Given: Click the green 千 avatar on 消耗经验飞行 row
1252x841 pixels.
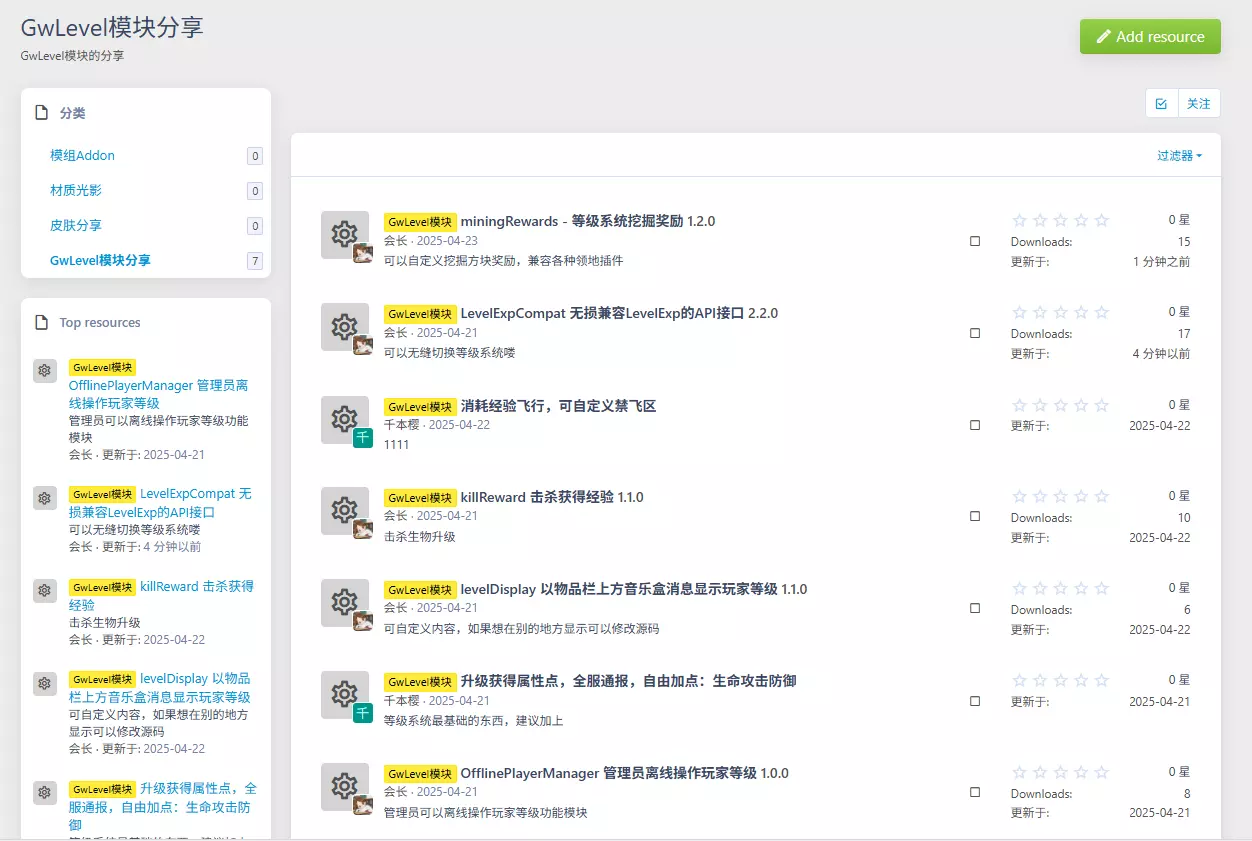Looking at the screenshot, I should pos(363,437).
